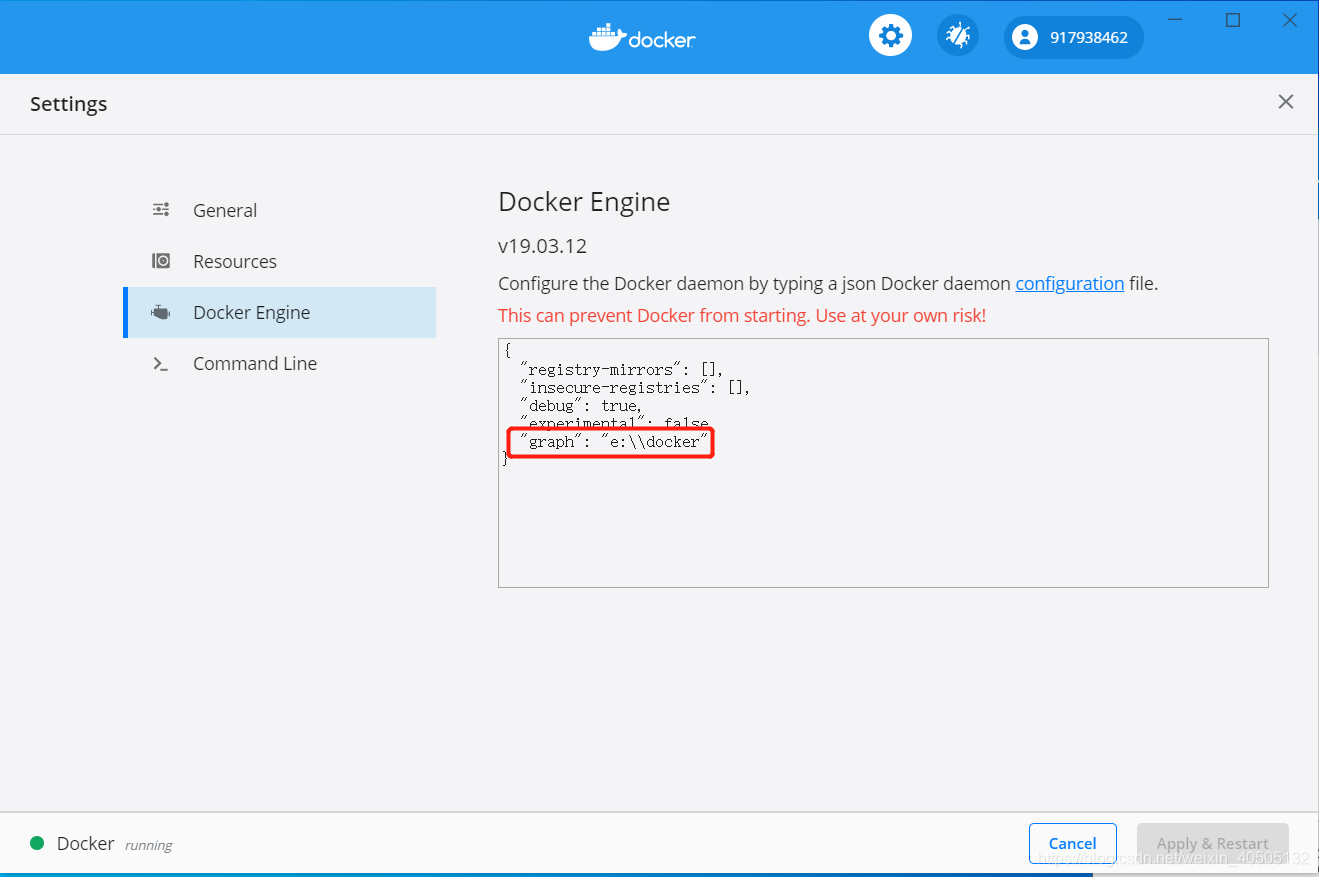Screen dimensions: 1319x877
Task: Click the "registry-mirrors" line in JSON editor
Action: coord(621,370)
